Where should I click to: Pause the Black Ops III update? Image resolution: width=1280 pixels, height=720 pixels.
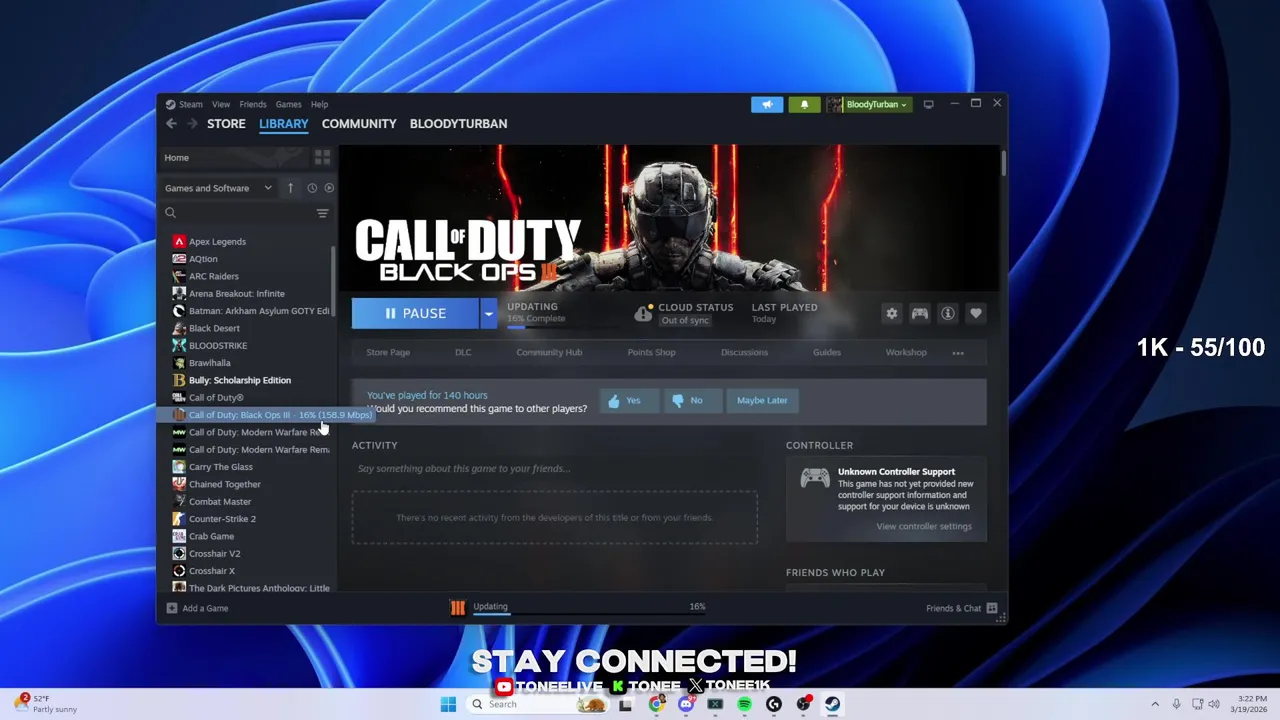[x=415, y=314]
